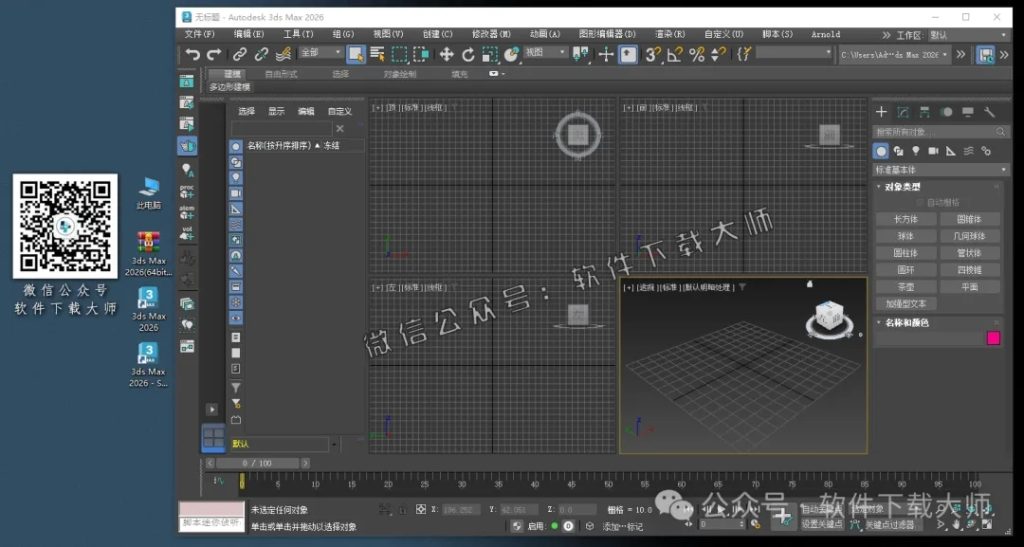Click the Undo arrow in main toolbar
Image resolution: width=1024 pixels, height=547 pixels.
pyautogui.click(x=192, y=55)
